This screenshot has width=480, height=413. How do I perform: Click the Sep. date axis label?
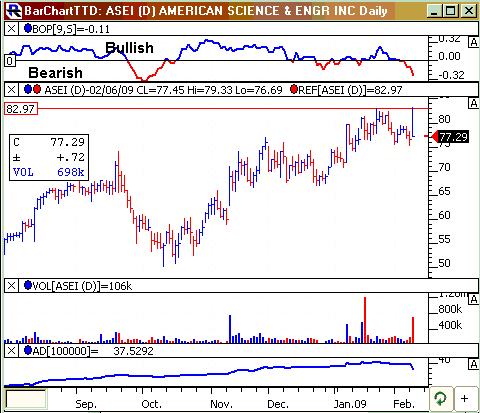[86, 404]
